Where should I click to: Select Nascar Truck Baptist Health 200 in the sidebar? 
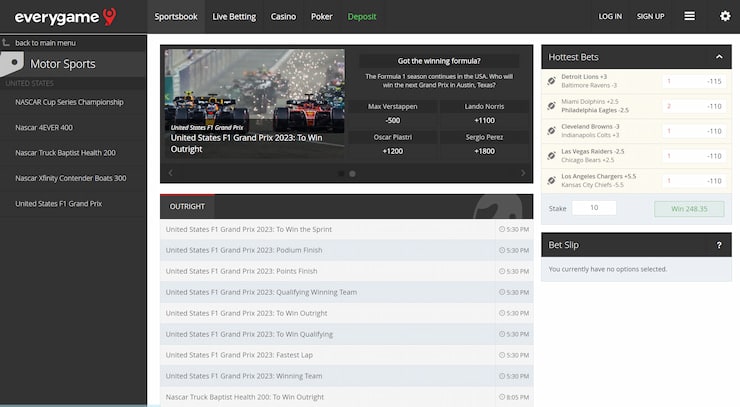(65, 153)
